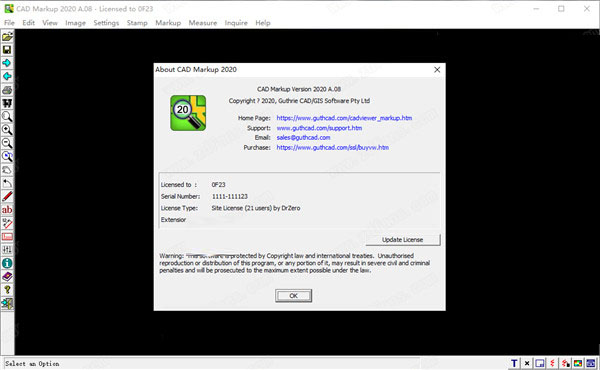Screen dimensions: 600x370
Task: Open the Measure menu
Action: point(202,23)
